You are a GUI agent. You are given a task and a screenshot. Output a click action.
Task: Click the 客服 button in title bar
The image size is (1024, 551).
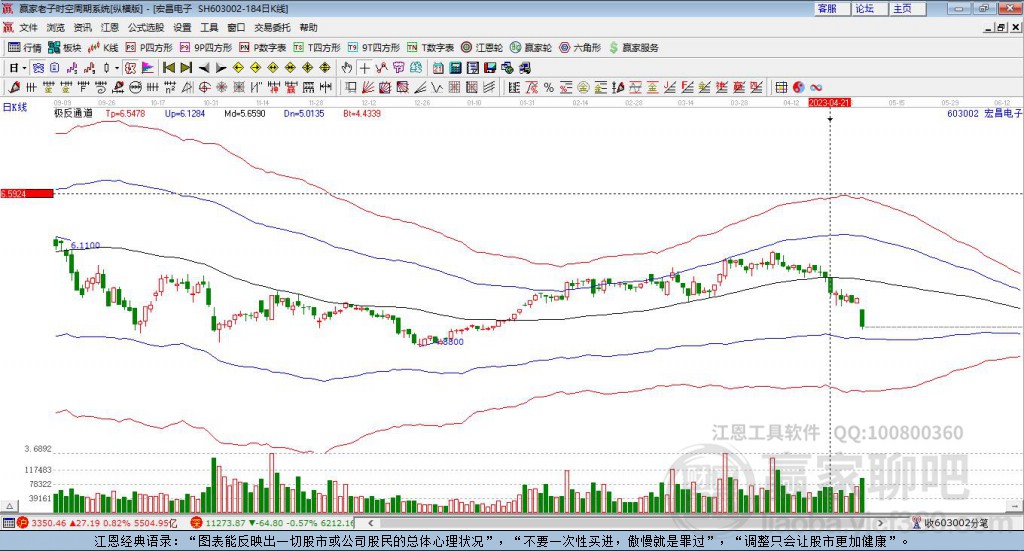coord(832,8)
